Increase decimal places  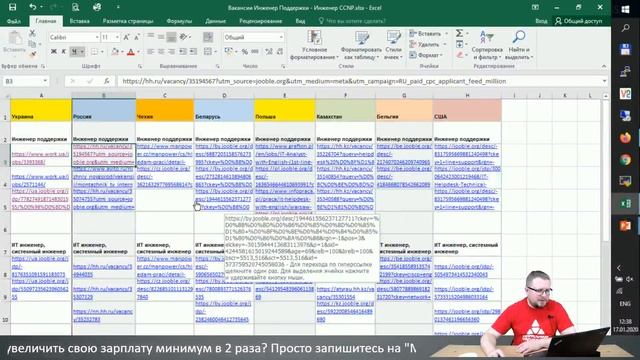coord(269,51)
